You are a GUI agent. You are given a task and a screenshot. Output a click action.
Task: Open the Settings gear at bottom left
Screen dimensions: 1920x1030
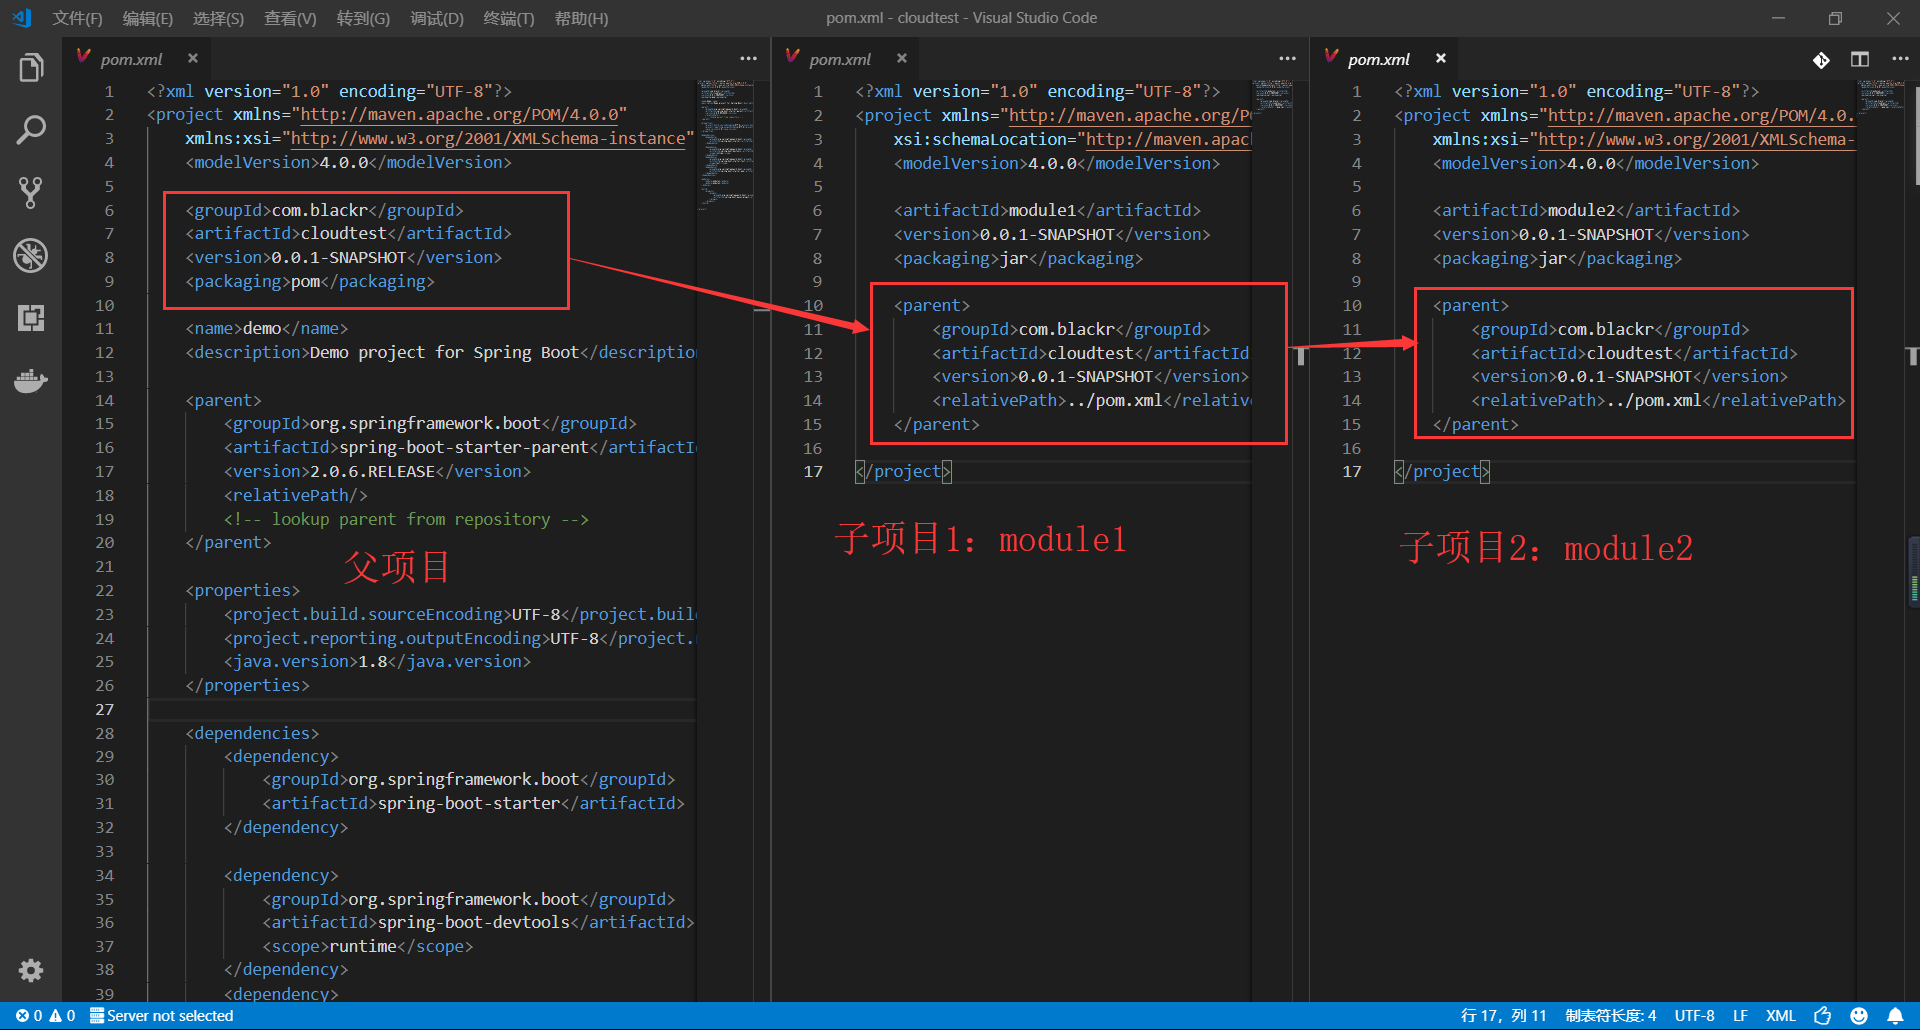pos(30,970)
